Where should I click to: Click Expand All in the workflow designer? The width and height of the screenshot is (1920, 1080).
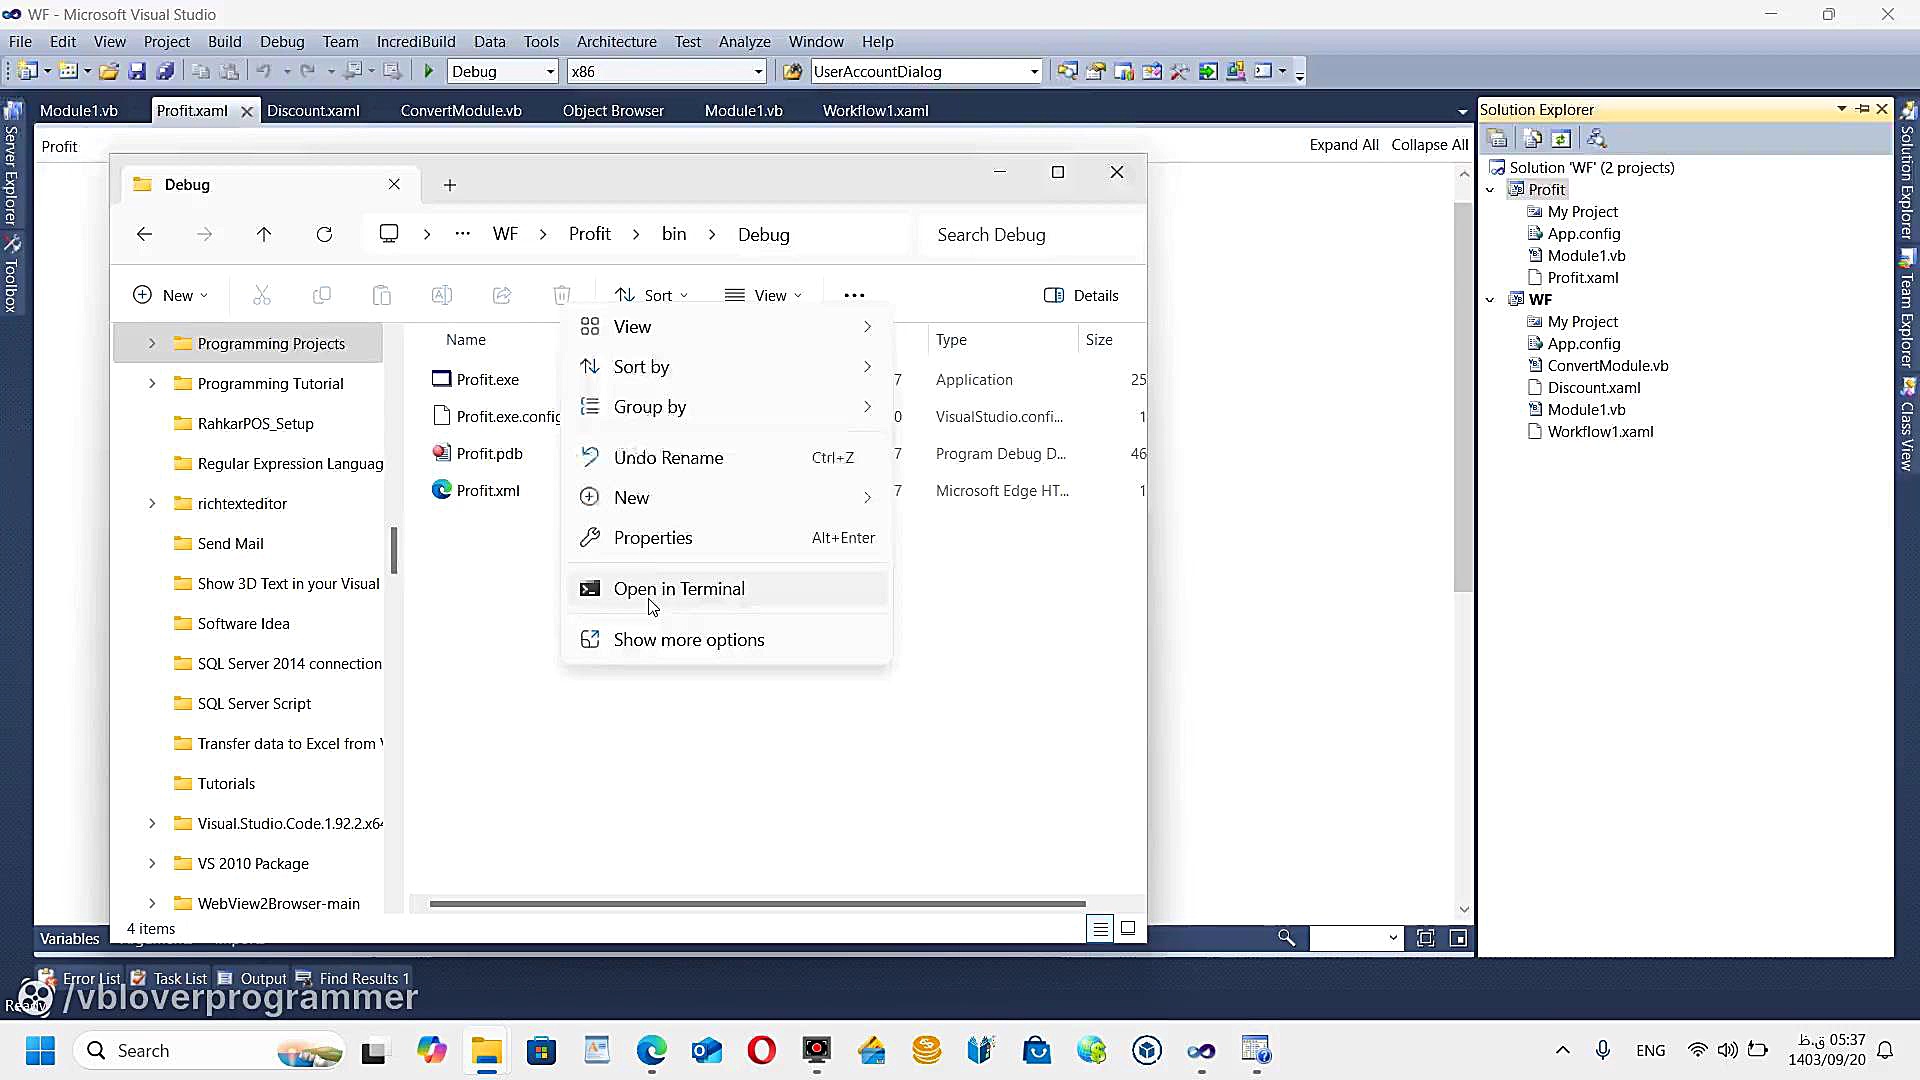[x=1344, y=145]
